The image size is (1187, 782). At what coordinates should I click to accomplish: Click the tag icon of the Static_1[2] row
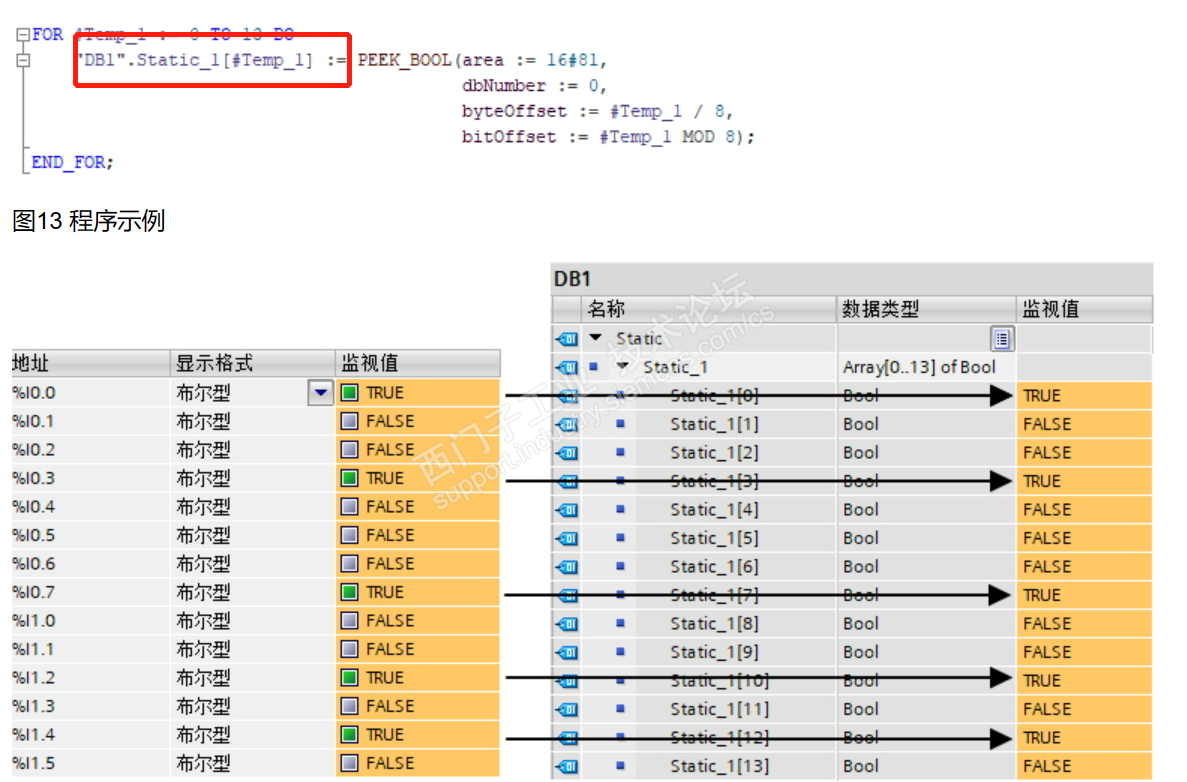[x=567, y=453]
